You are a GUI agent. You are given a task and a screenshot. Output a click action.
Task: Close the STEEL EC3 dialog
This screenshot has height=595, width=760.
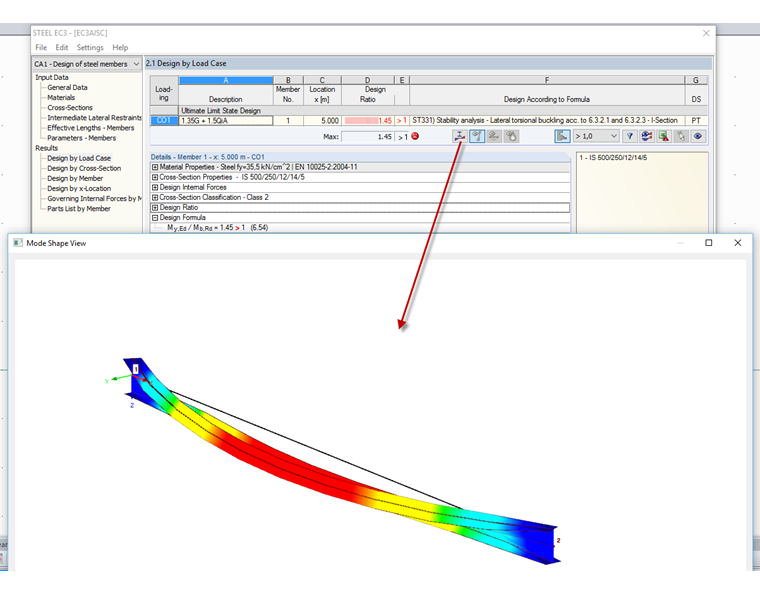pos(706,33)
